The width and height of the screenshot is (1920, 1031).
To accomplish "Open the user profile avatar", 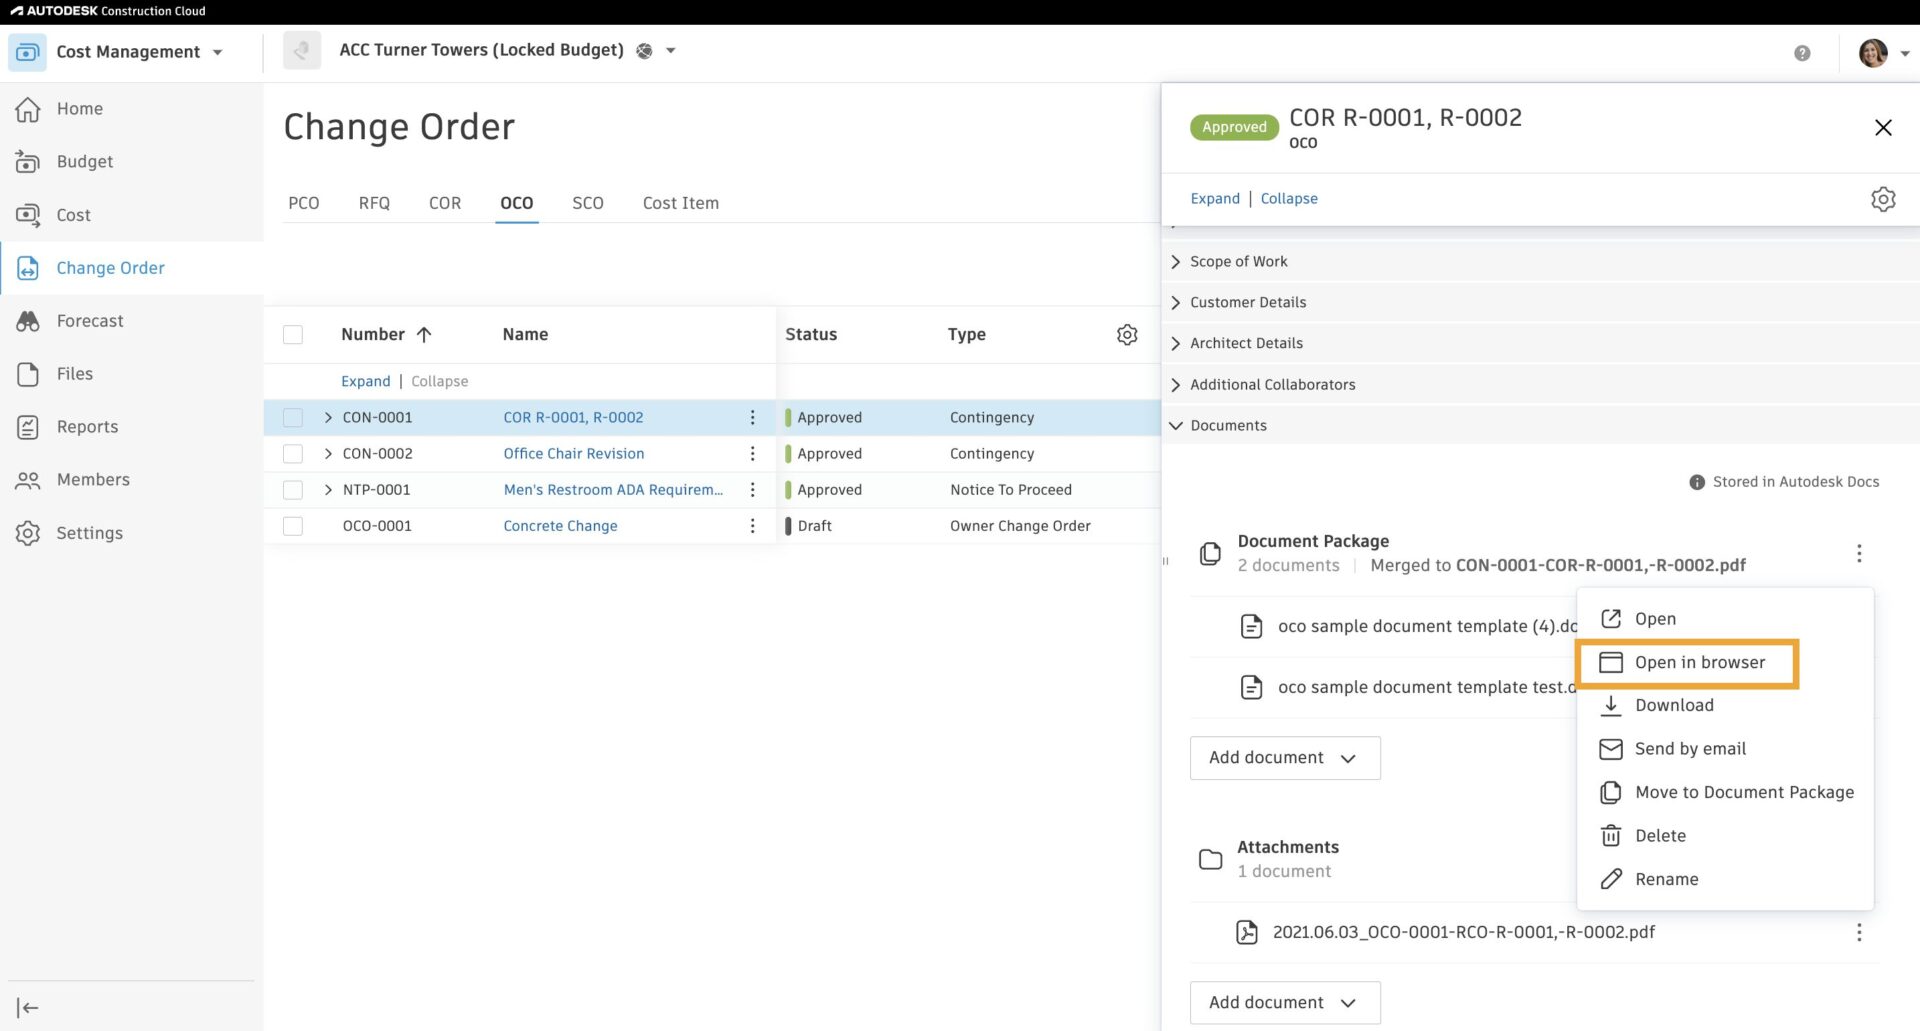I will (x=1873, y=52).
